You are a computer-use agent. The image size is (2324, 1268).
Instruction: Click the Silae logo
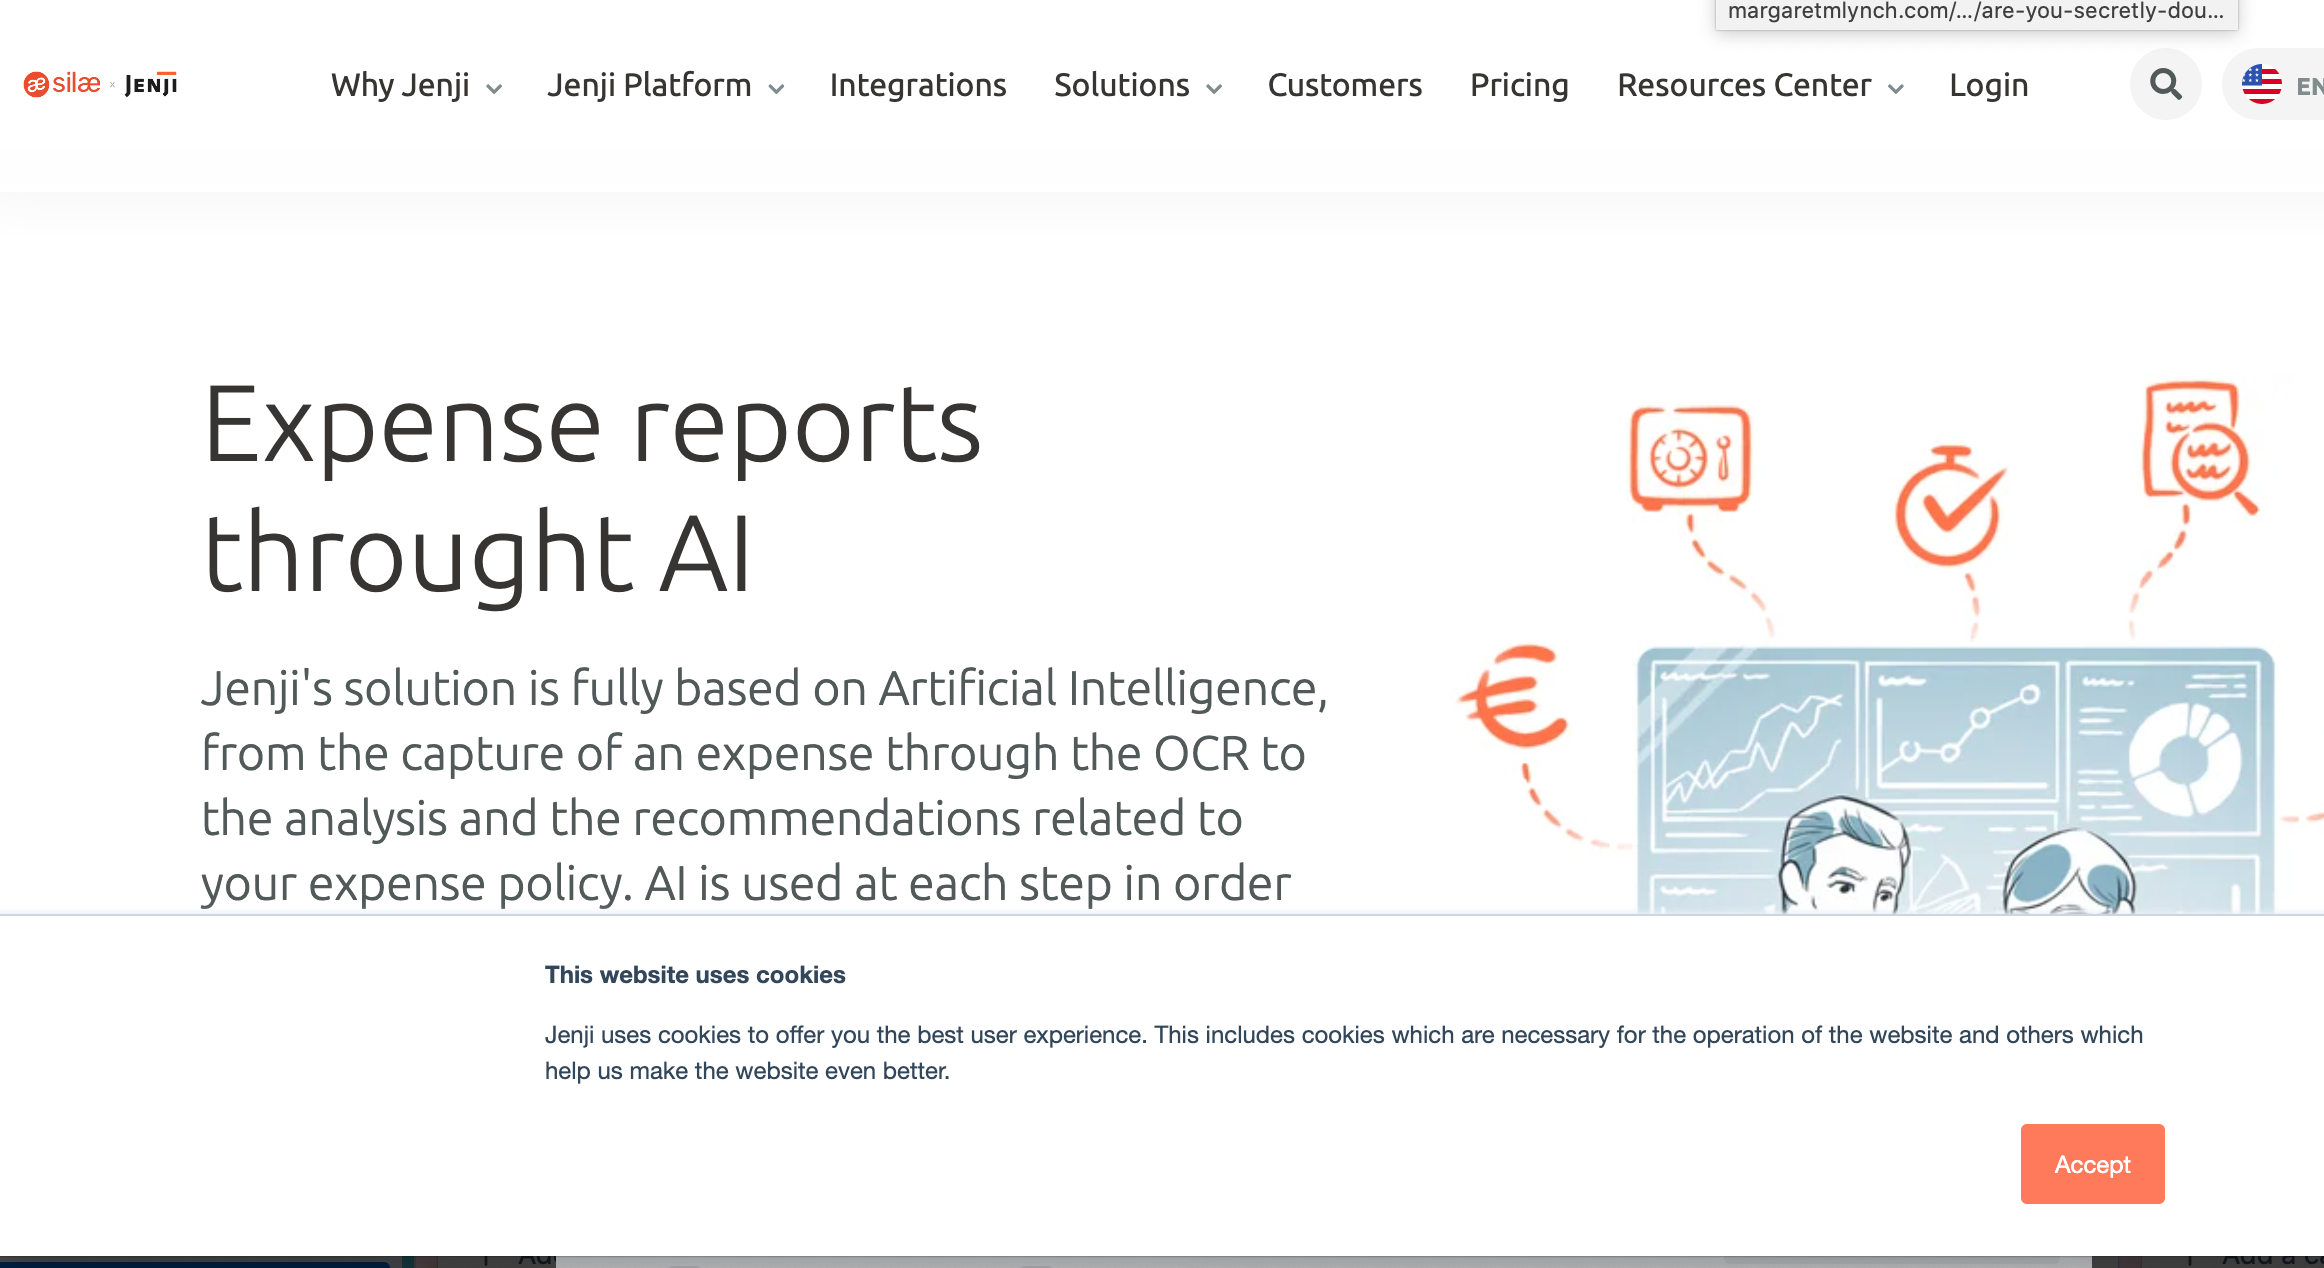coord(62,85)
